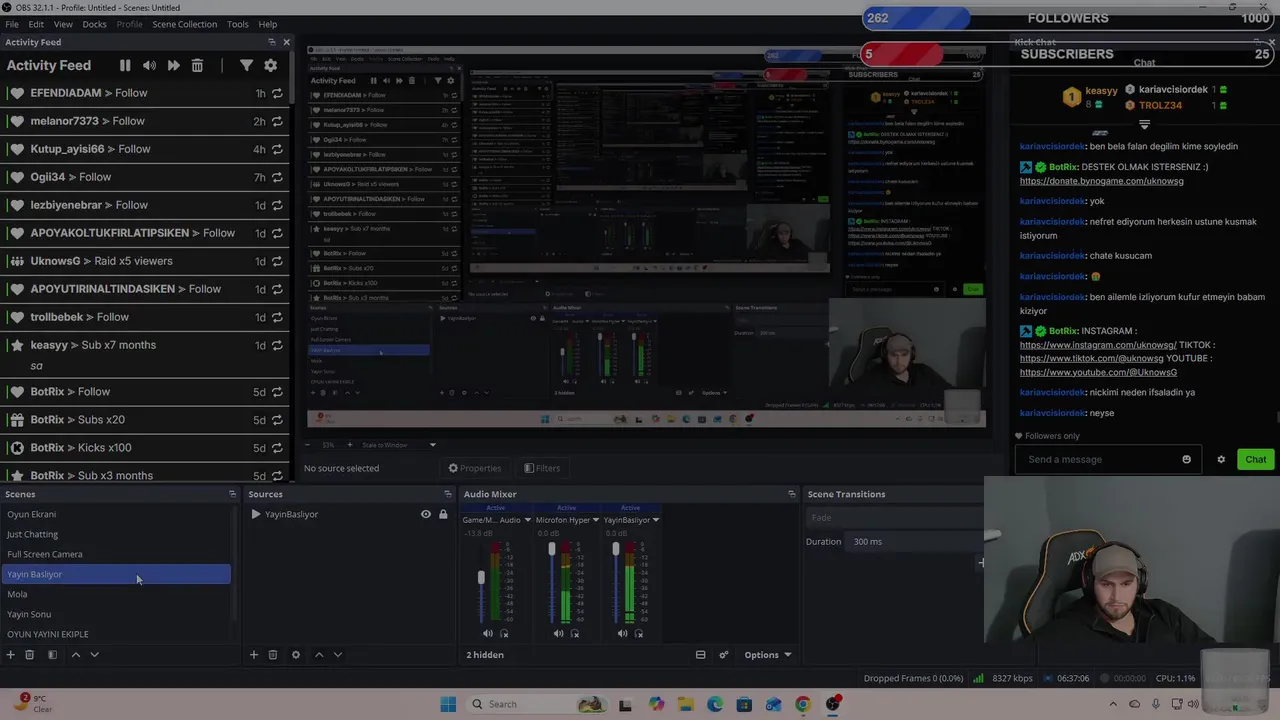Viewport: 1280px width, 720px height.
Task: Switch Audio Mixer layout icon
Action: coord(700,655)
